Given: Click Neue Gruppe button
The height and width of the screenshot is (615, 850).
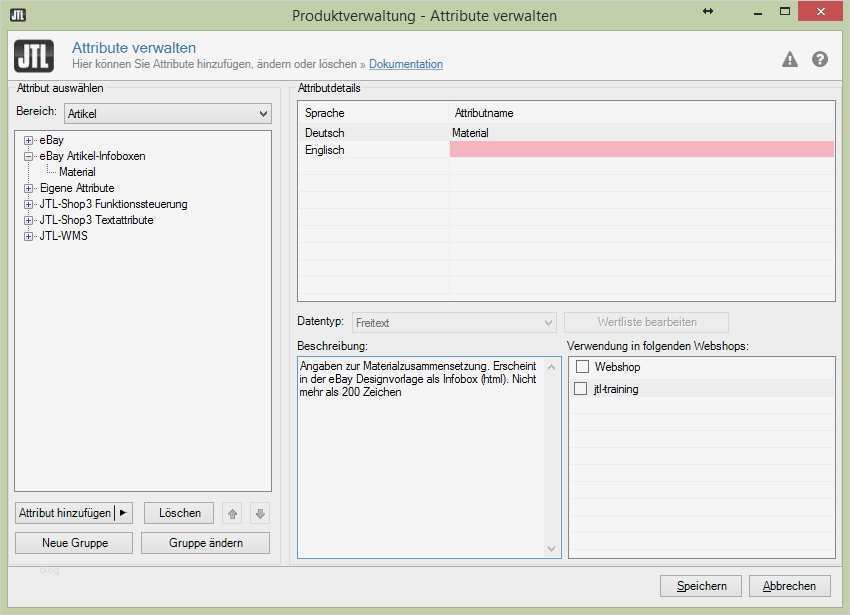Looking at the screenshot, I should 74,542.
